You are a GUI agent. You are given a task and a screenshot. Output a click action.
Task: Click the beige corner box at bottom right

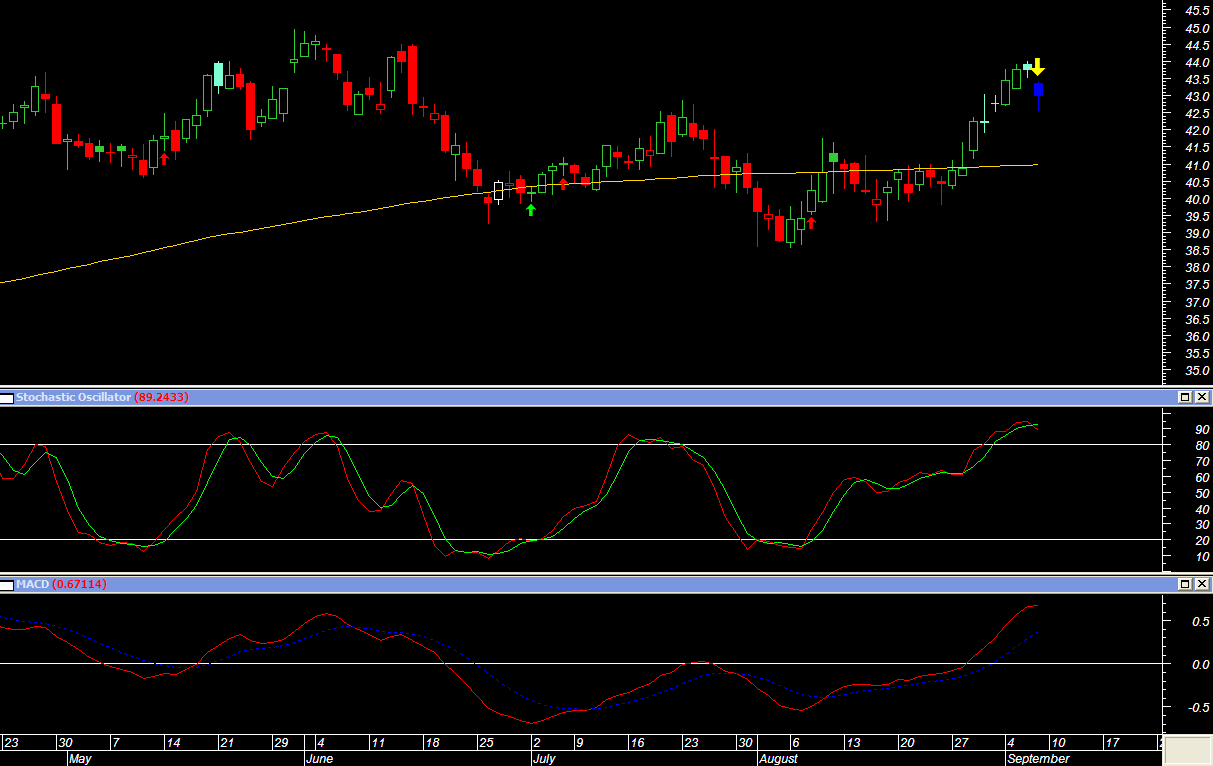(1188, 750)
